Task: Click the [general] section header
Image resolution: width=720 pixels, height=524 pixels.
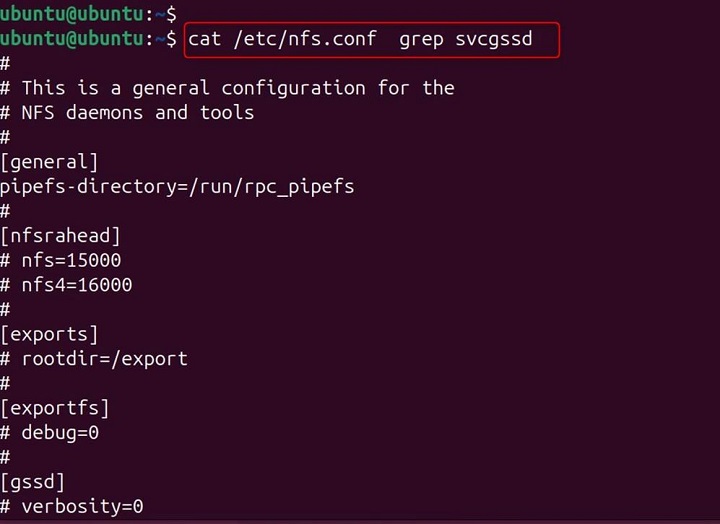Action: (x=49, y=161)
